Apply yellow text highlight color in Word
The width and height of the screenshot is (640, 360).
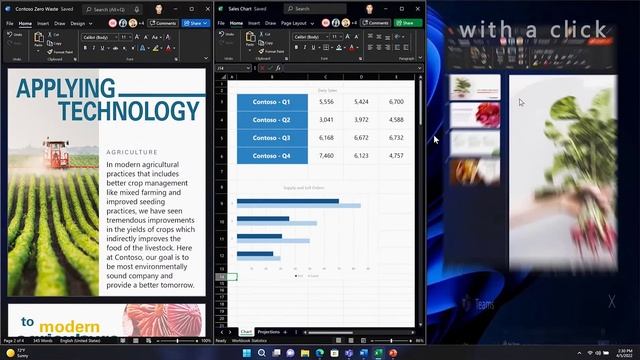[x=156, y=48]
